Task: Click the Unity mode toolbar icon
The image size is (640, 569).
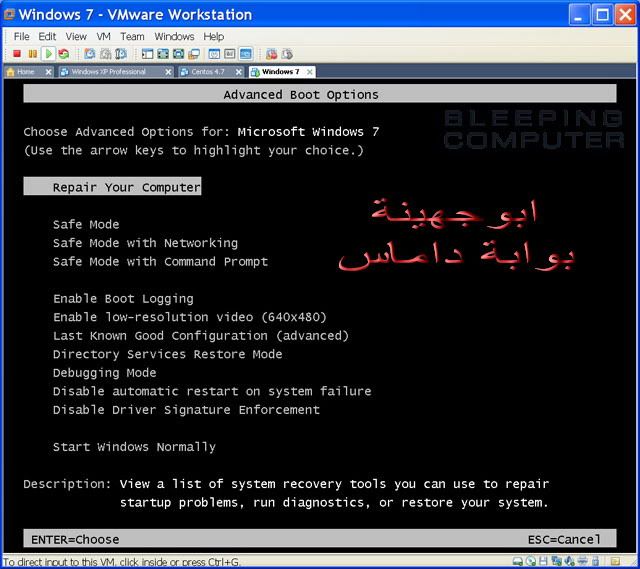Action: 194,54
